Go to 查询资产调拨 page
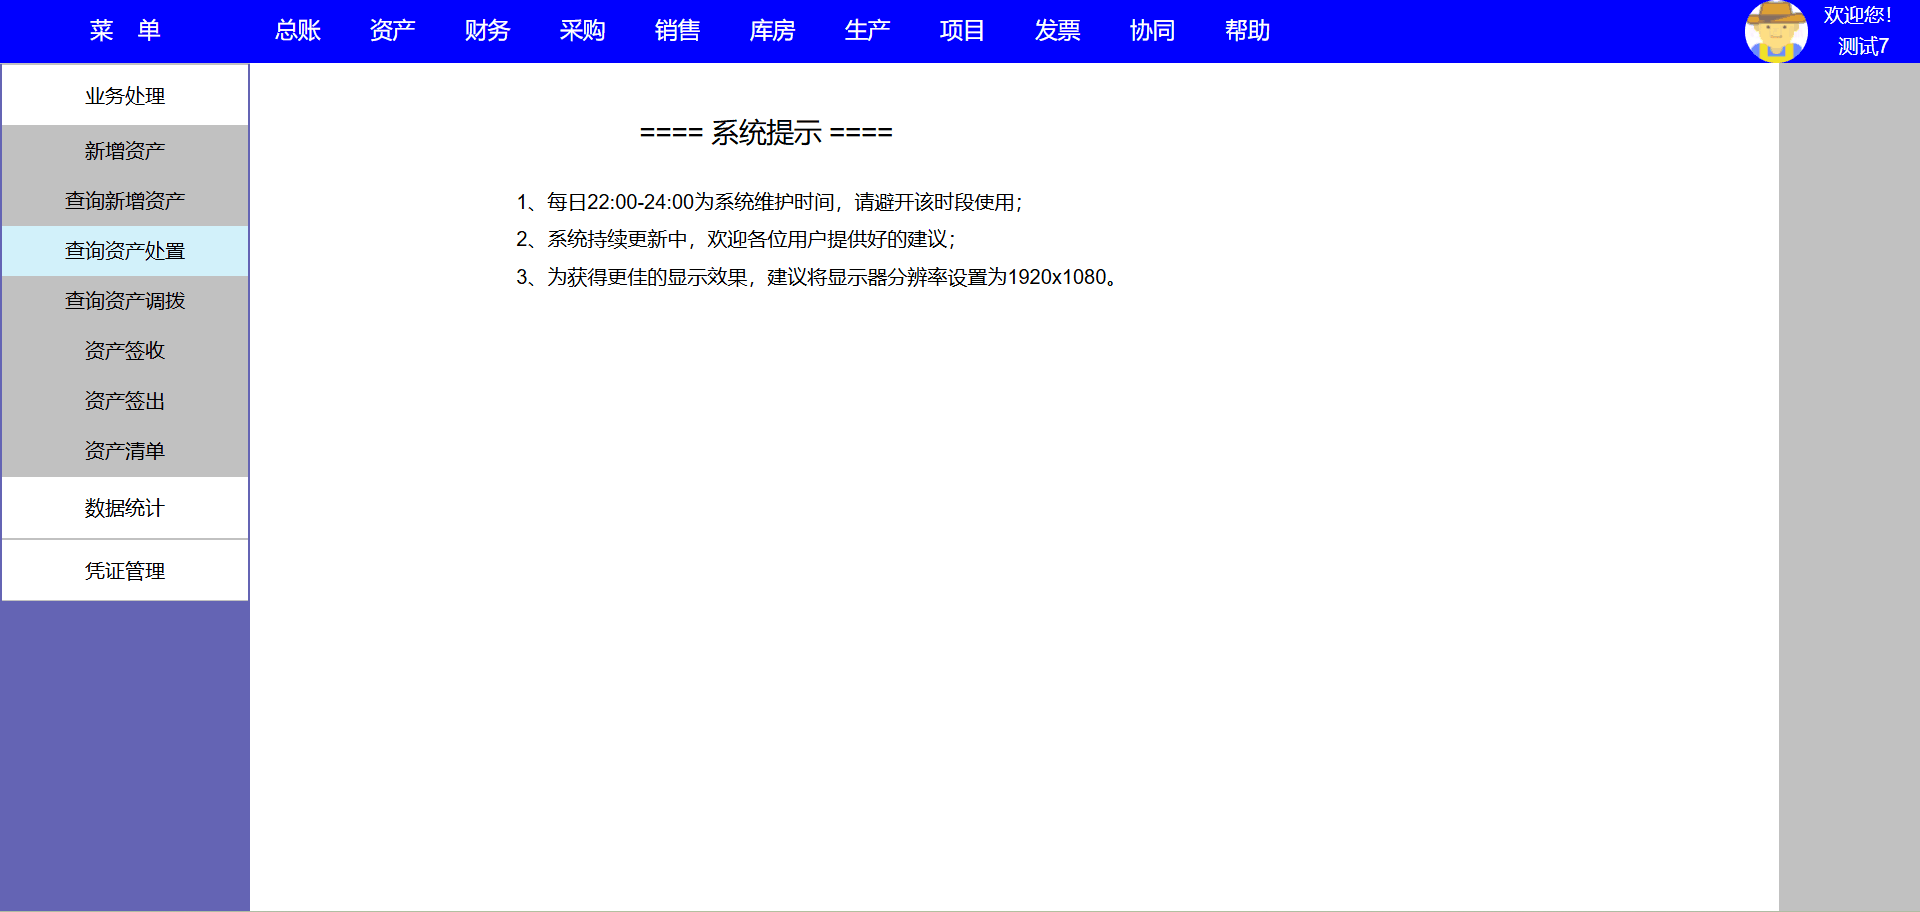The height and width of the screenshot is (912, 1920). (125, 301)
